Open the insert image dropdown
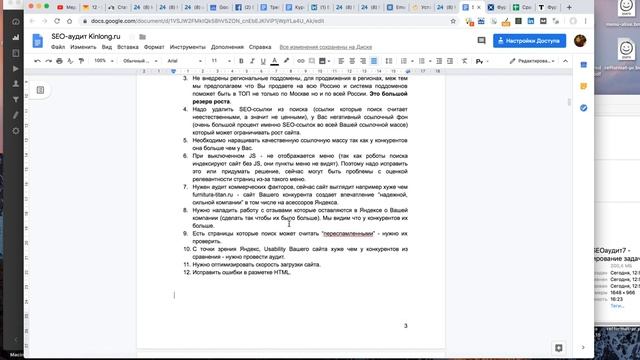The image size is (640, 360). [324, 61]
